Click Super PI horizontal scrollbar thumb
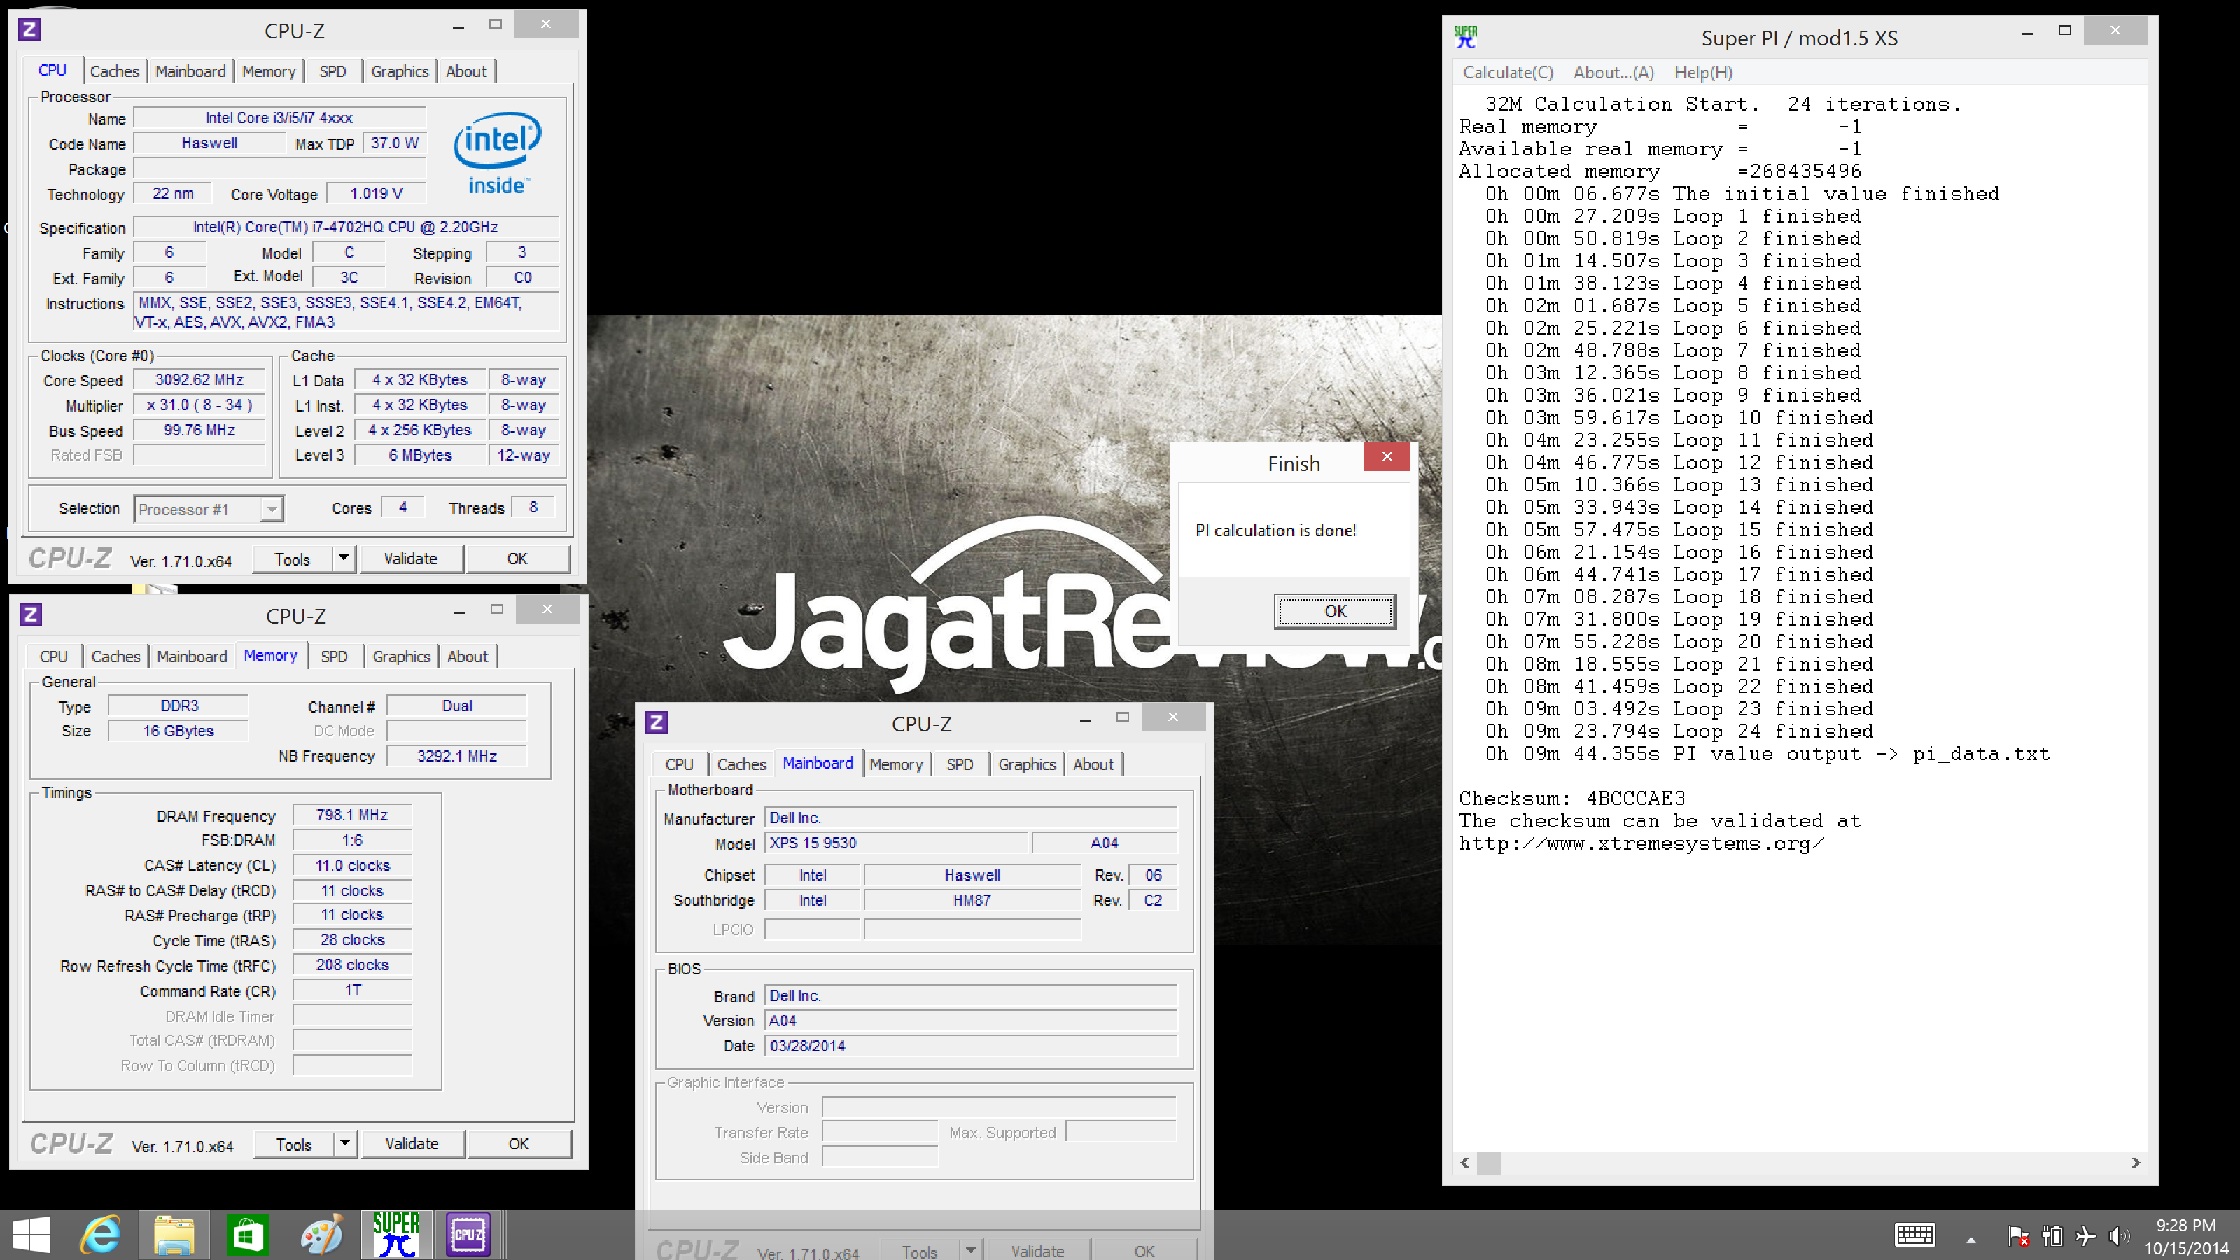The image size is (2240, 1260). point(1489,1163)
